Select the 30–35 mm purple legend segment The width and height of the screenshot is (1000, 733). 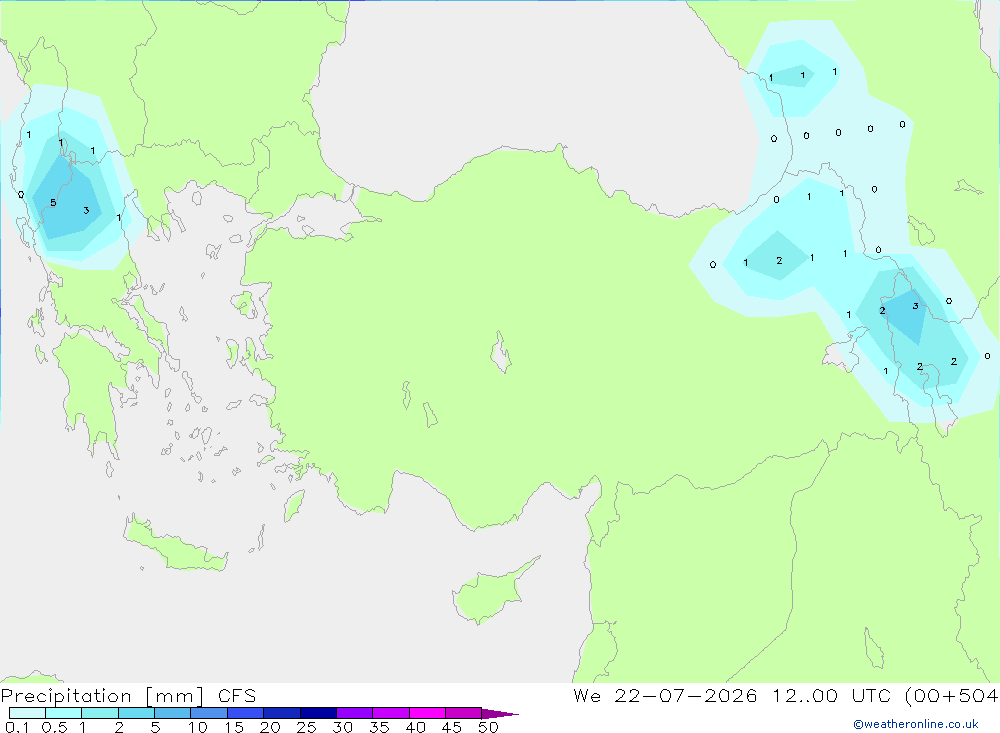pos(355,713)
